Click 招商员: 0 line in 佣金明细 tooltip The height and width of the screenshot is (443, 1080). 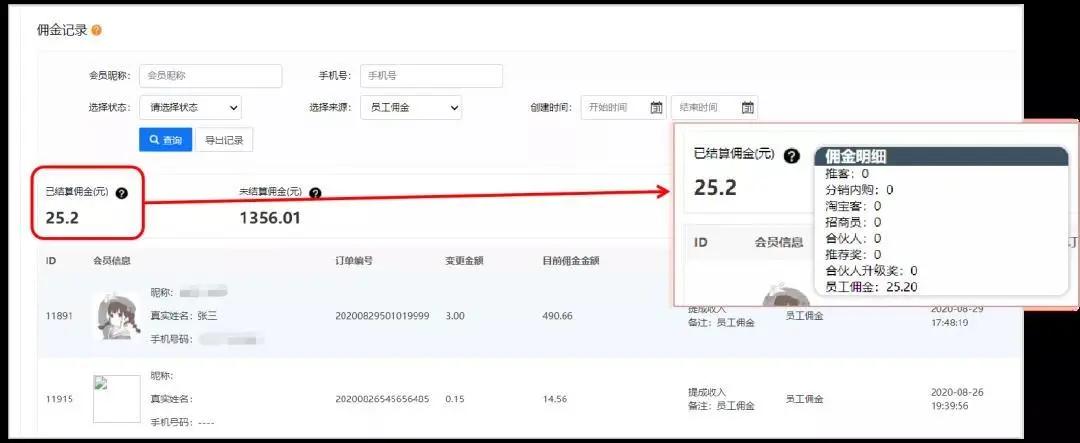[x=853, y=222]
